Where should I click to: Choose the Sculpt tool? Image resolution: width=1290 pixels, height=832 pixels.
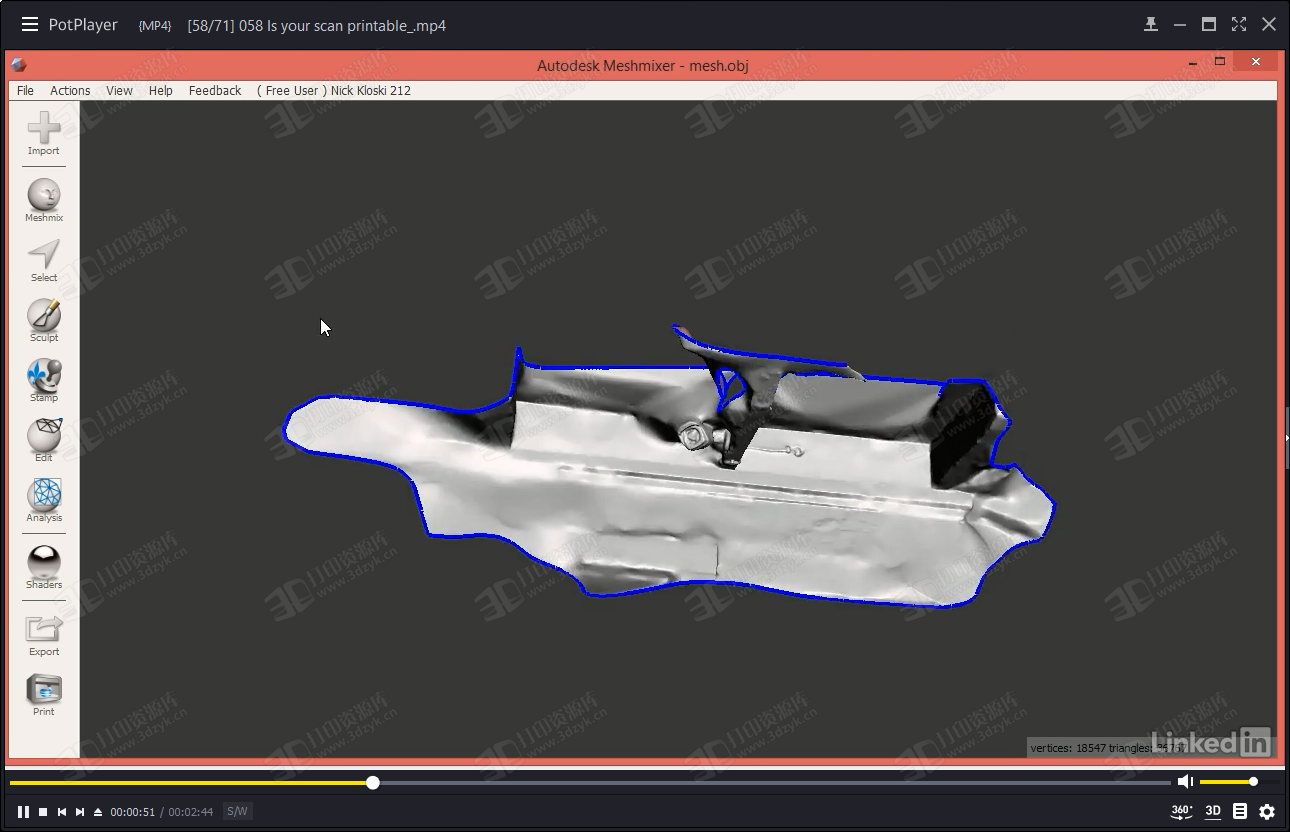coord(44,320)
